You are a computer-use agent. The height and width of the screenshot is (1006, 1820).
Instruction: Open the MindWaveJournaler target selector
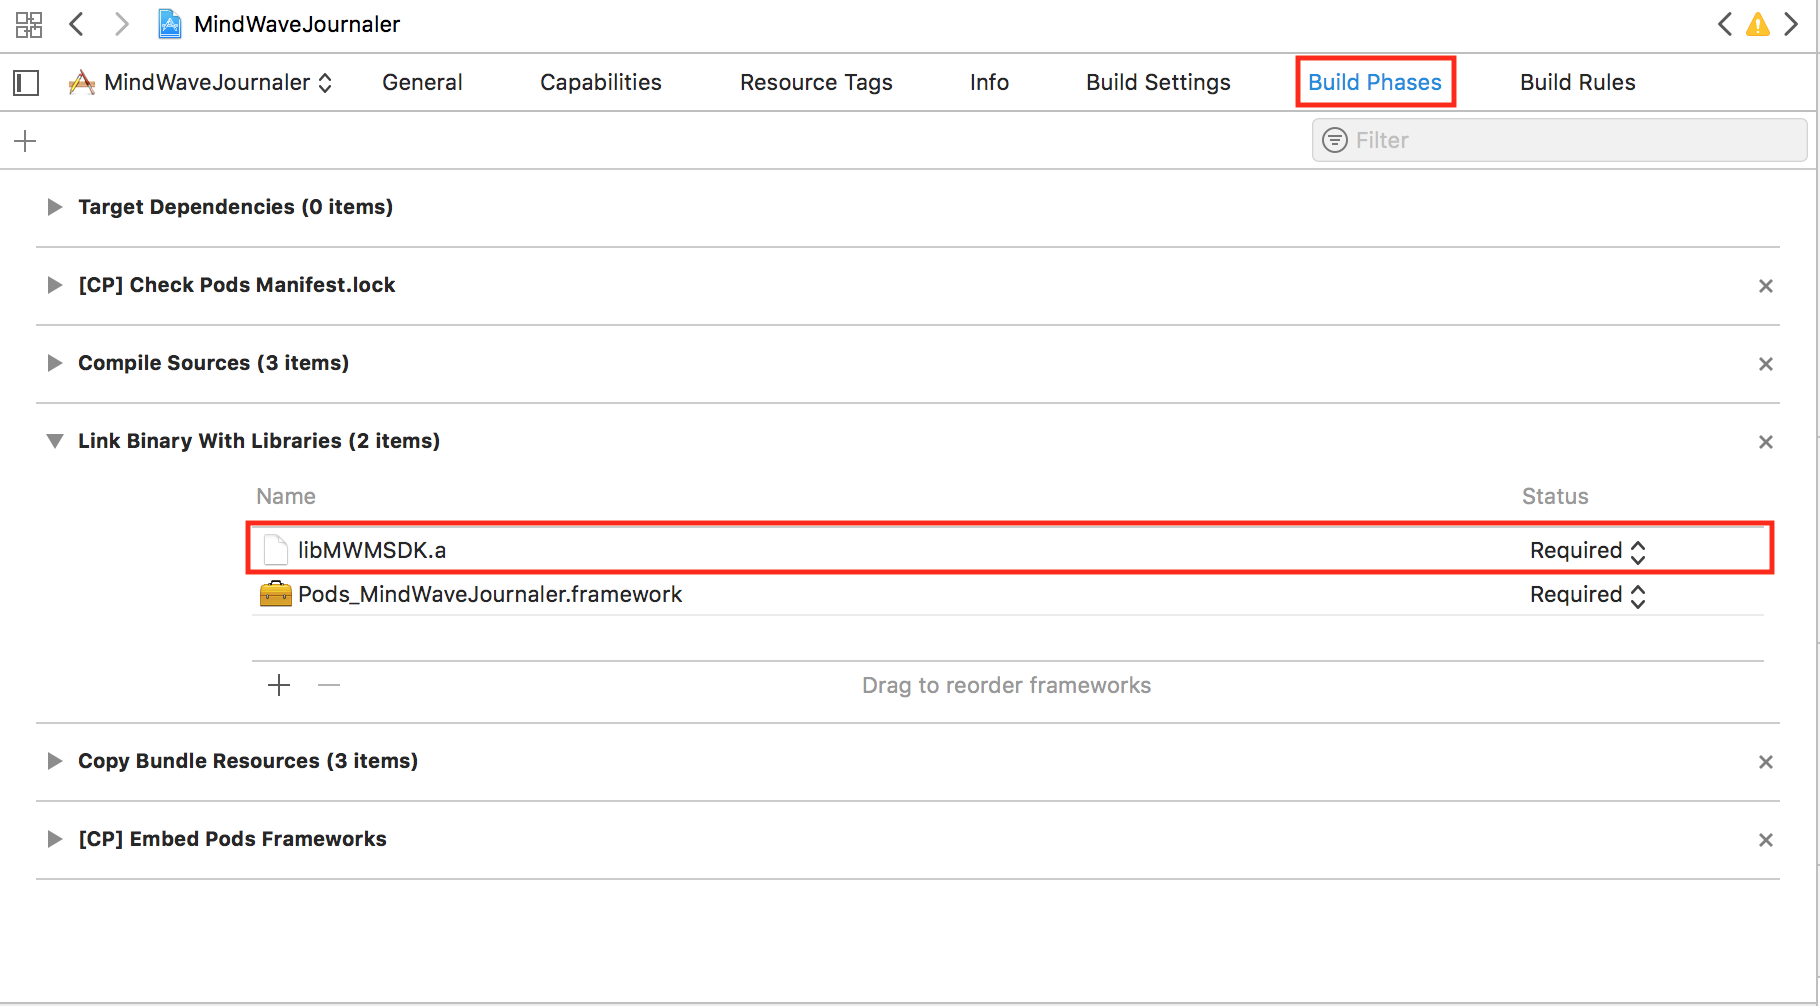[x=201, y=83]
